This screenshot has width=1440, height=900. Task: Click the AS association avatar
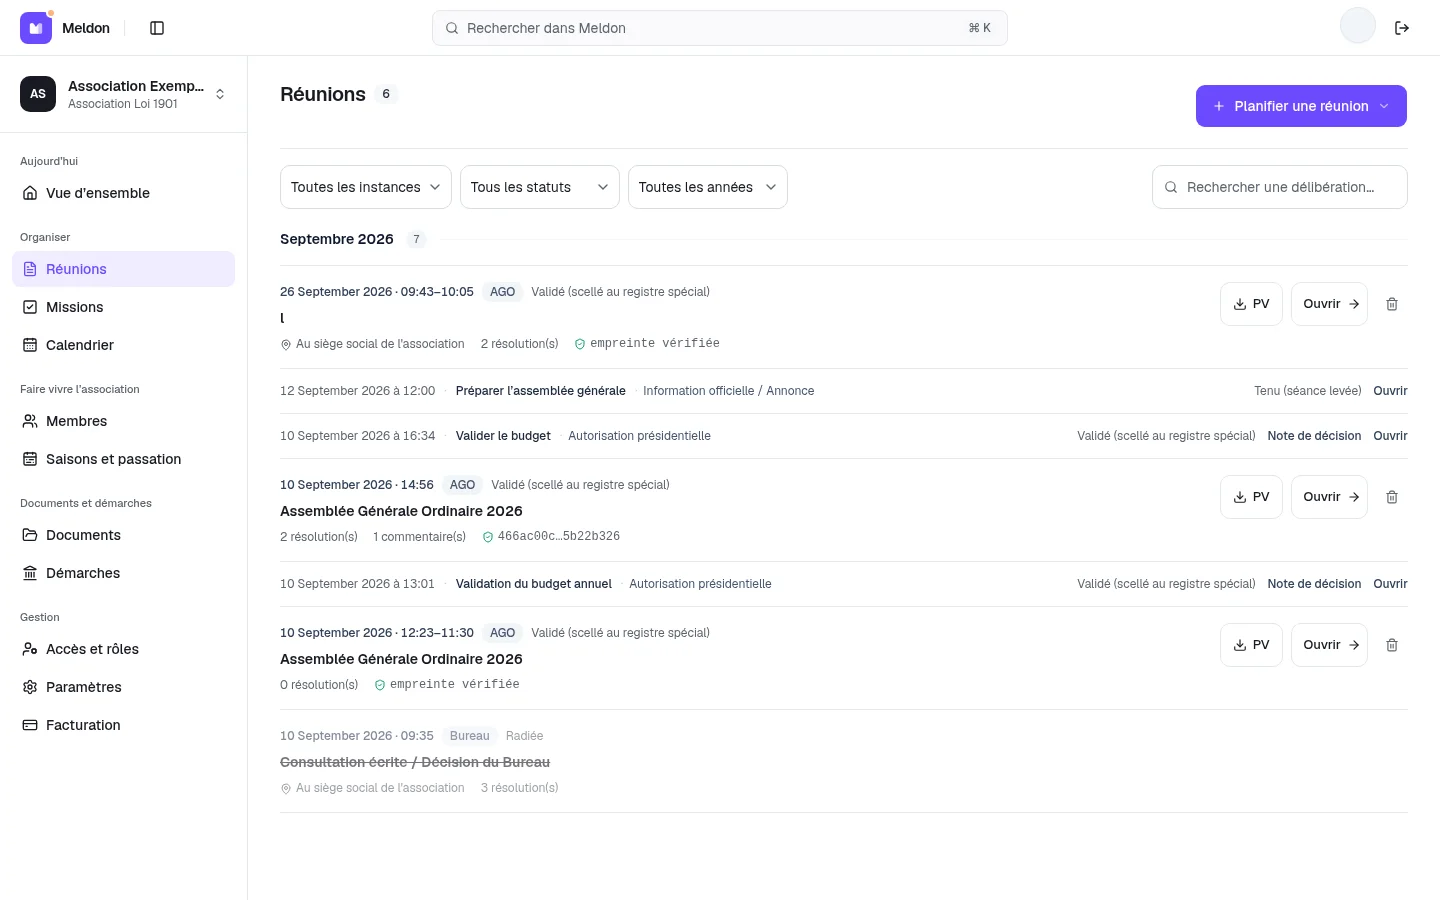38,94
